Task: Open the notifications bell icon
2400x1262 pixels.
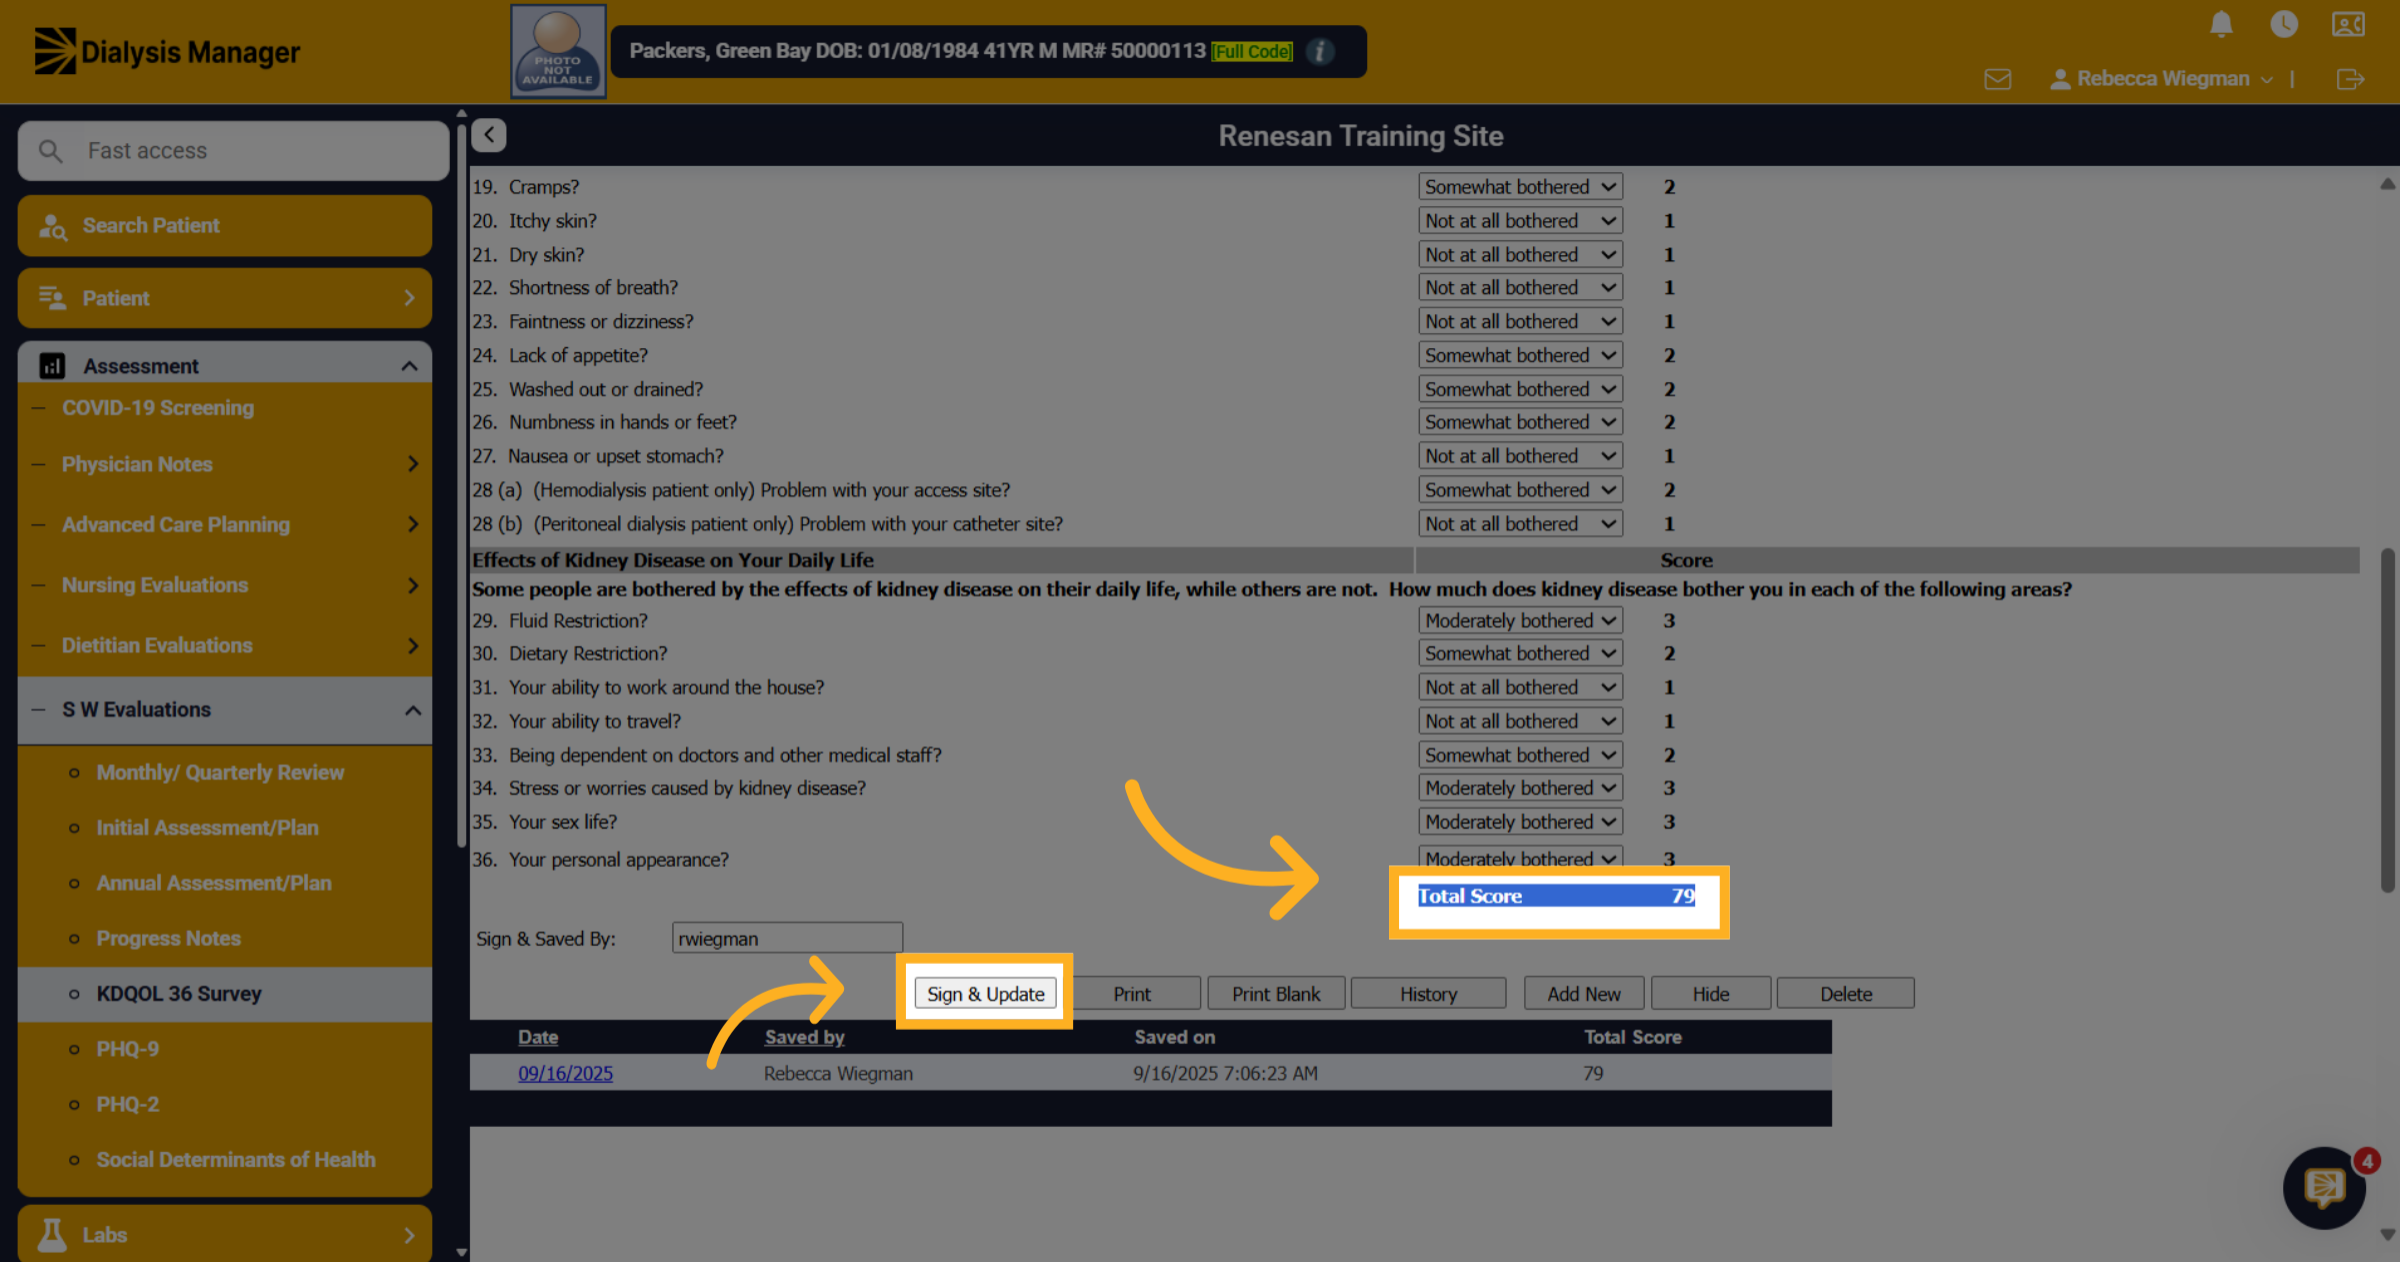Action: click(2221, 24)
